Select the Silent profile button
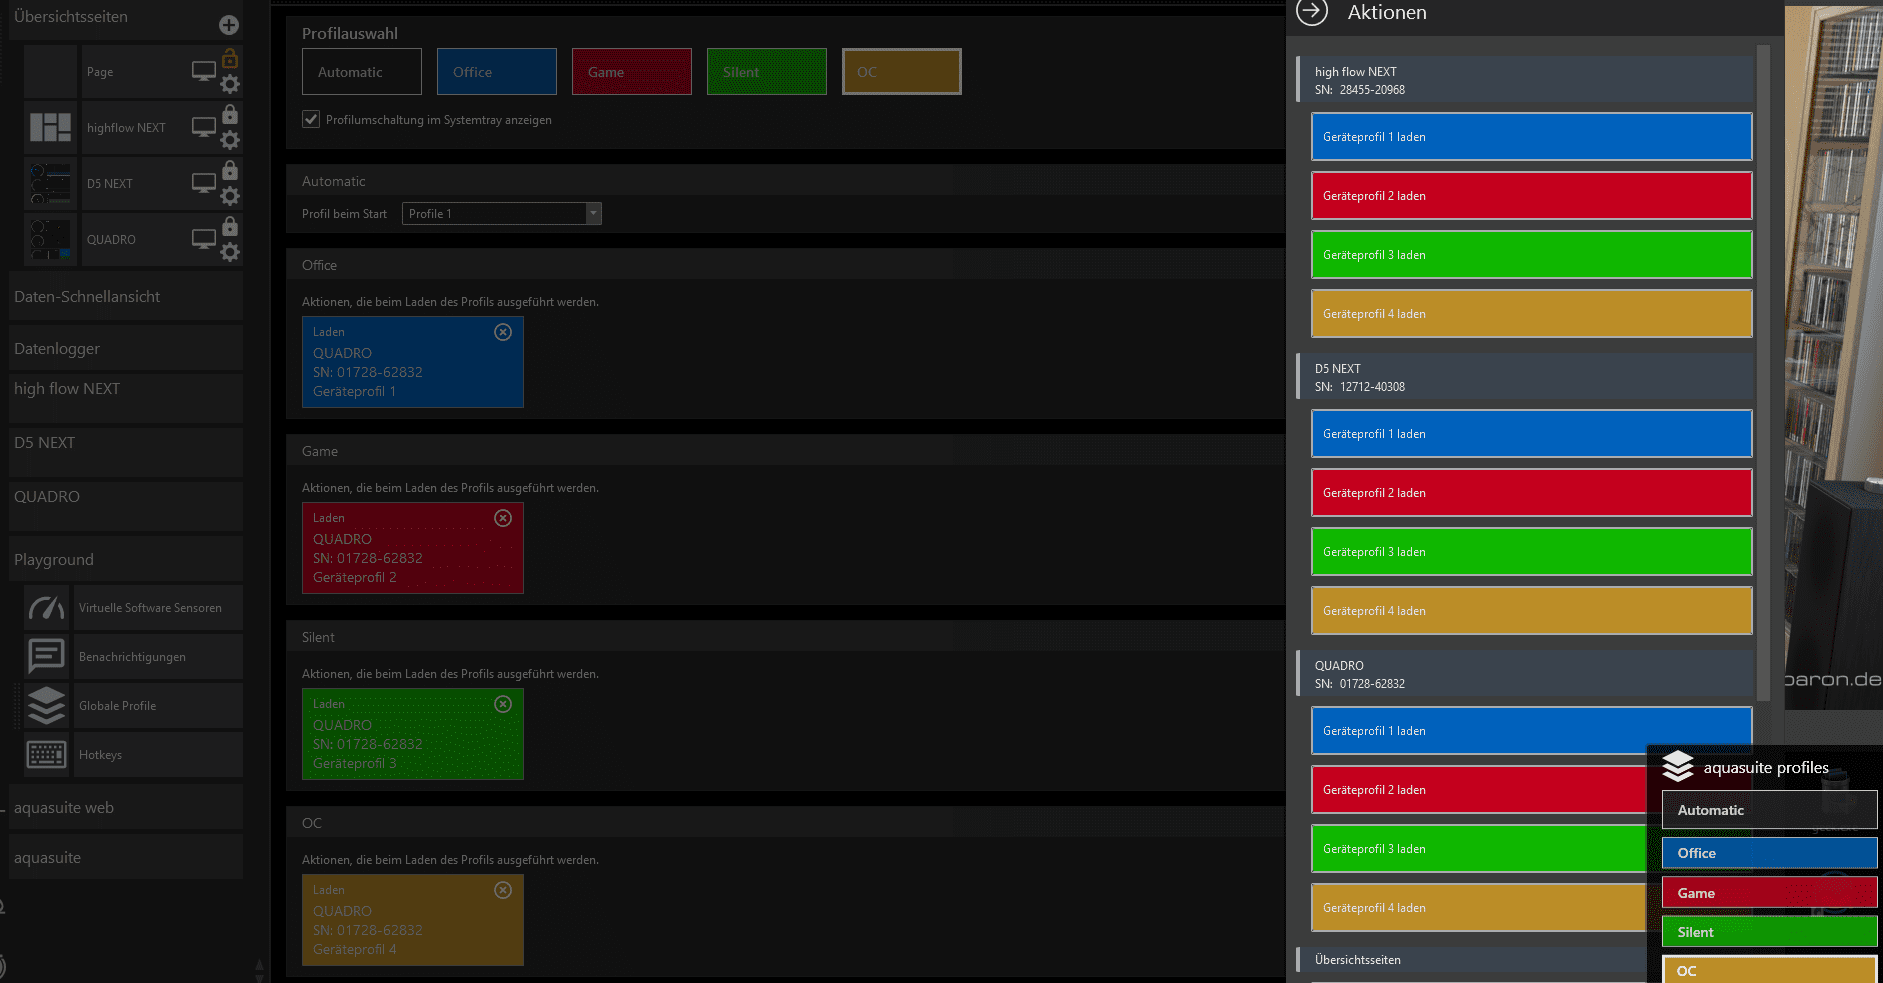The height and width of the screenshot is (983, 1883). click(x=767, y=72)
